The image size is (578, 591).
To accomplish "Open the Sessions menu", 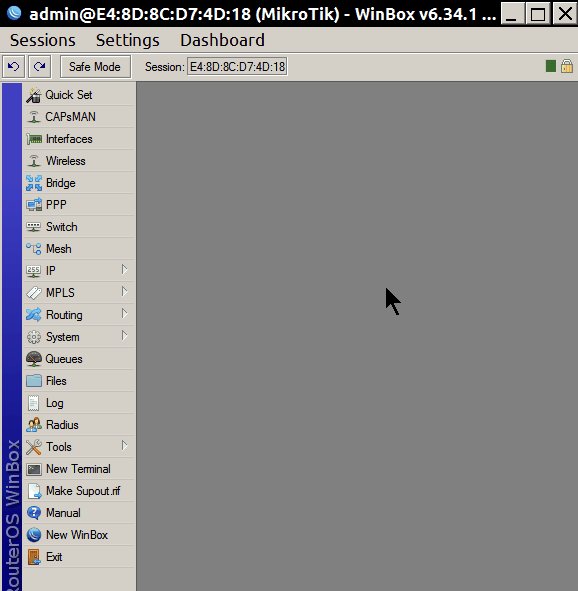I will click(x=43, y=40).
